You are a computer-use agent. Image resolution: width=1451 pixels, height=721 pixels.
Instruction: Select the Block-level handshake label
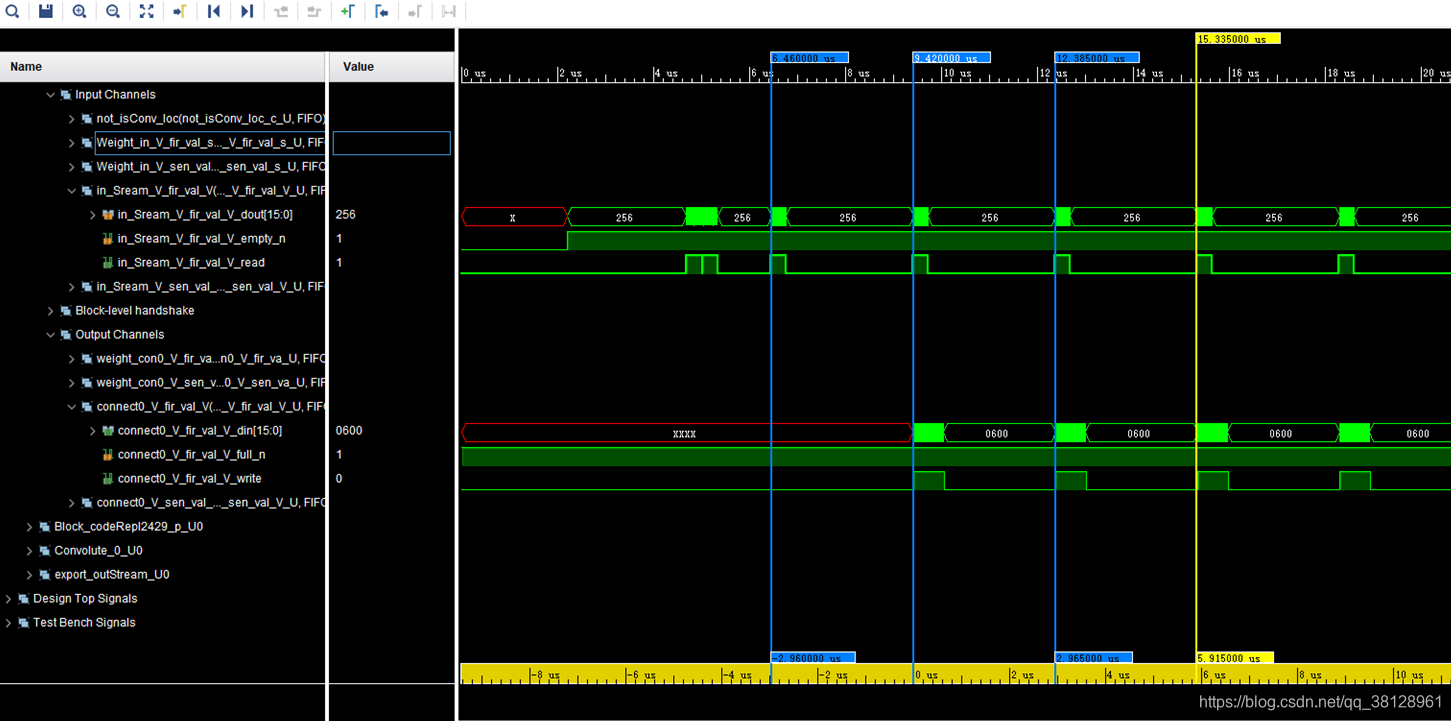[x=135, y=311]
